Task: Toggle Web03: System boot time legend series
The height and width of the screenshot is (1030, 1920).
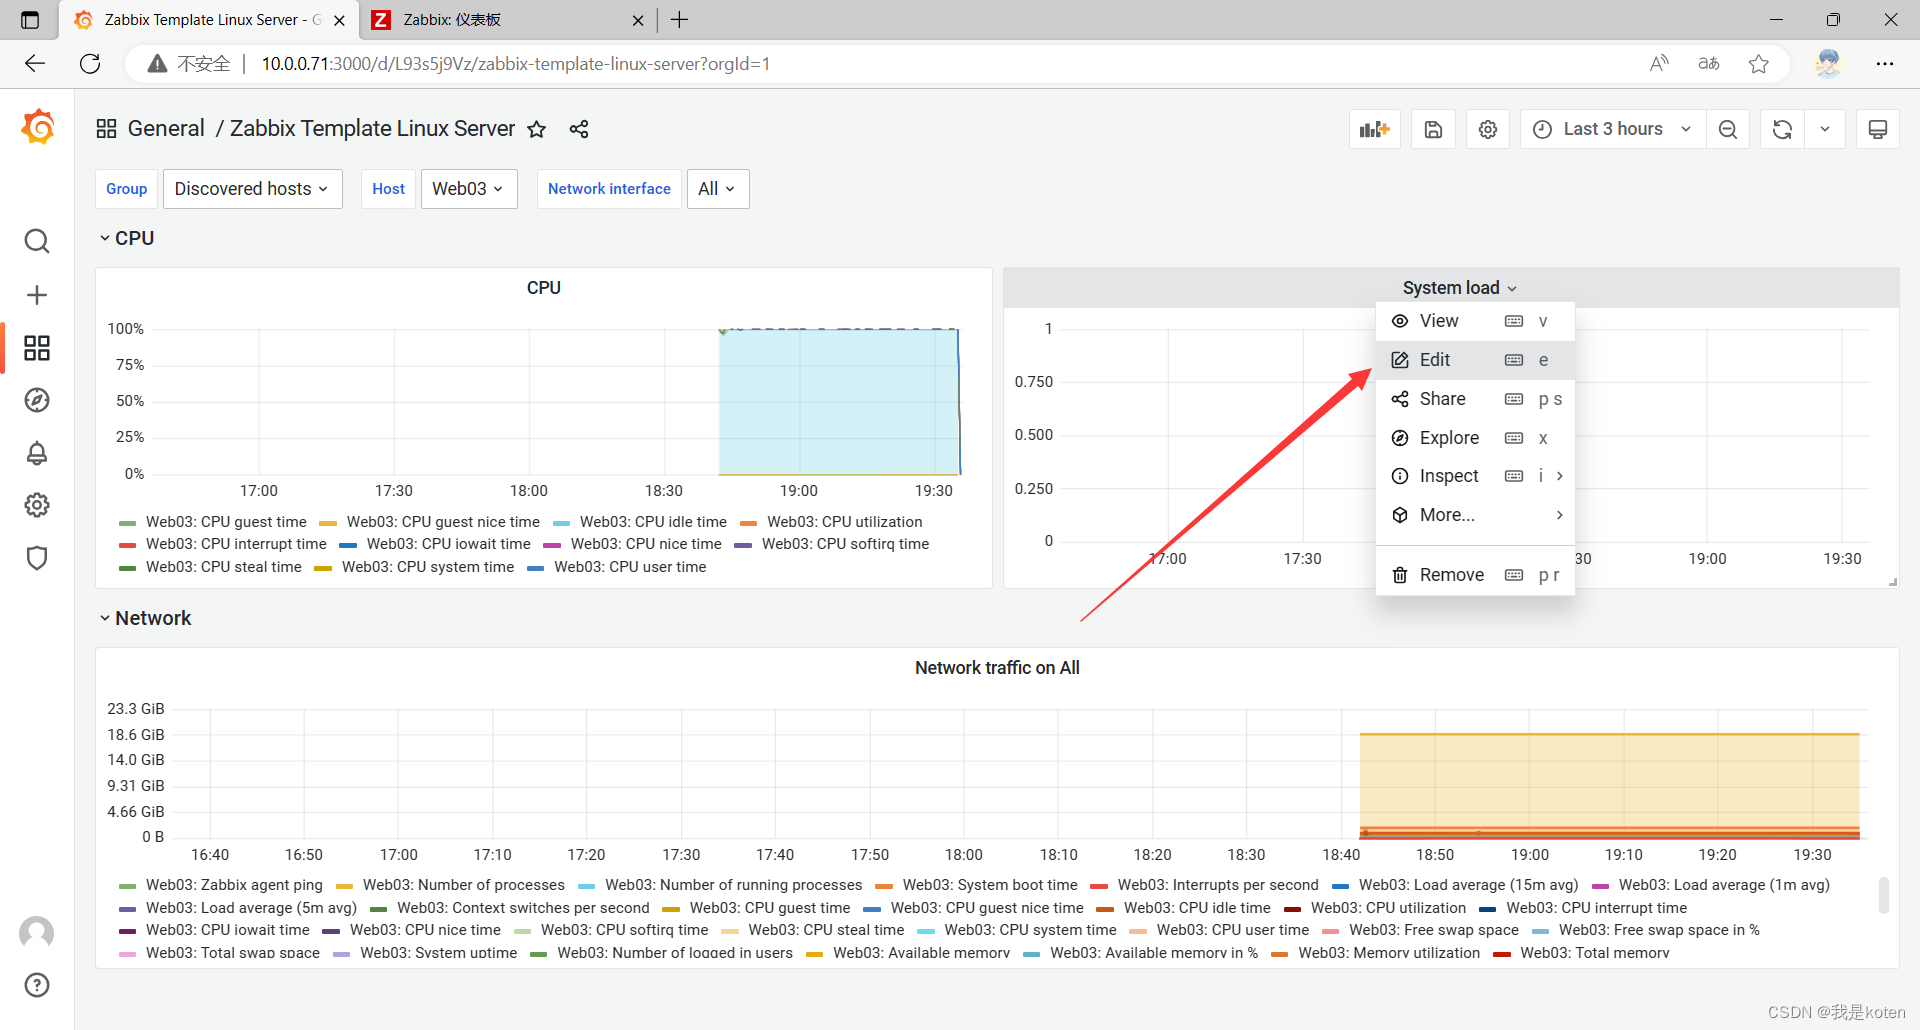Action: tap(990, 885)
